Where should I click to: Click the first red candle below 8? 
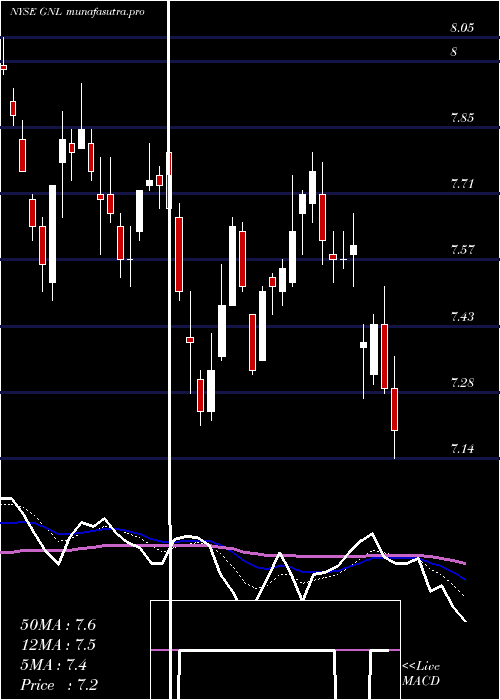tap(3, 67)
